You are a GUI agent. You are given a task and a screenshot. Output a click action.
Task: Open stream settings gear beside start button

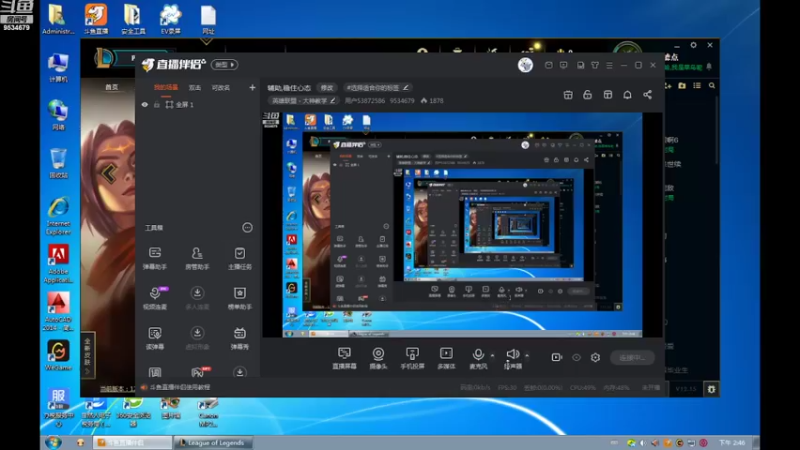[595, 357]
